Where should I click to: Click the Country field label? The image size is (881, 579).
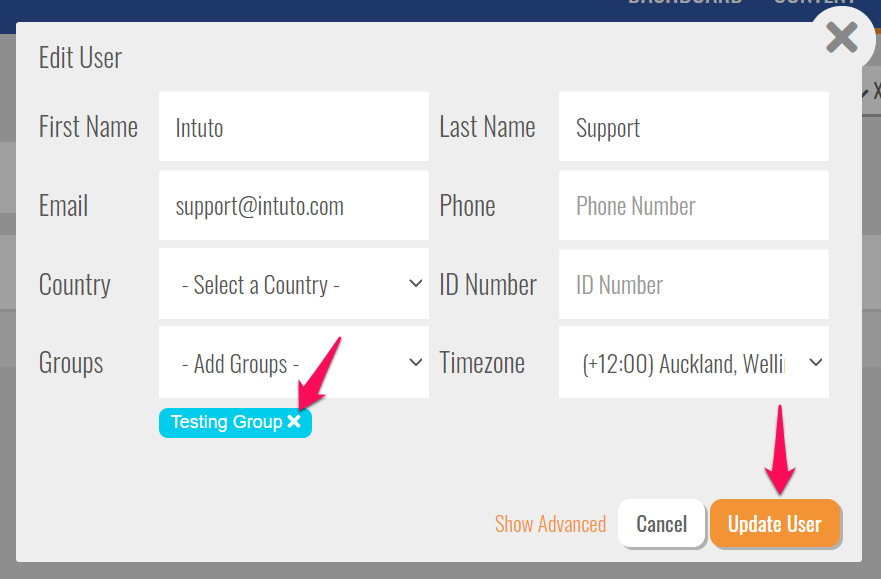(x=74, y=284)
